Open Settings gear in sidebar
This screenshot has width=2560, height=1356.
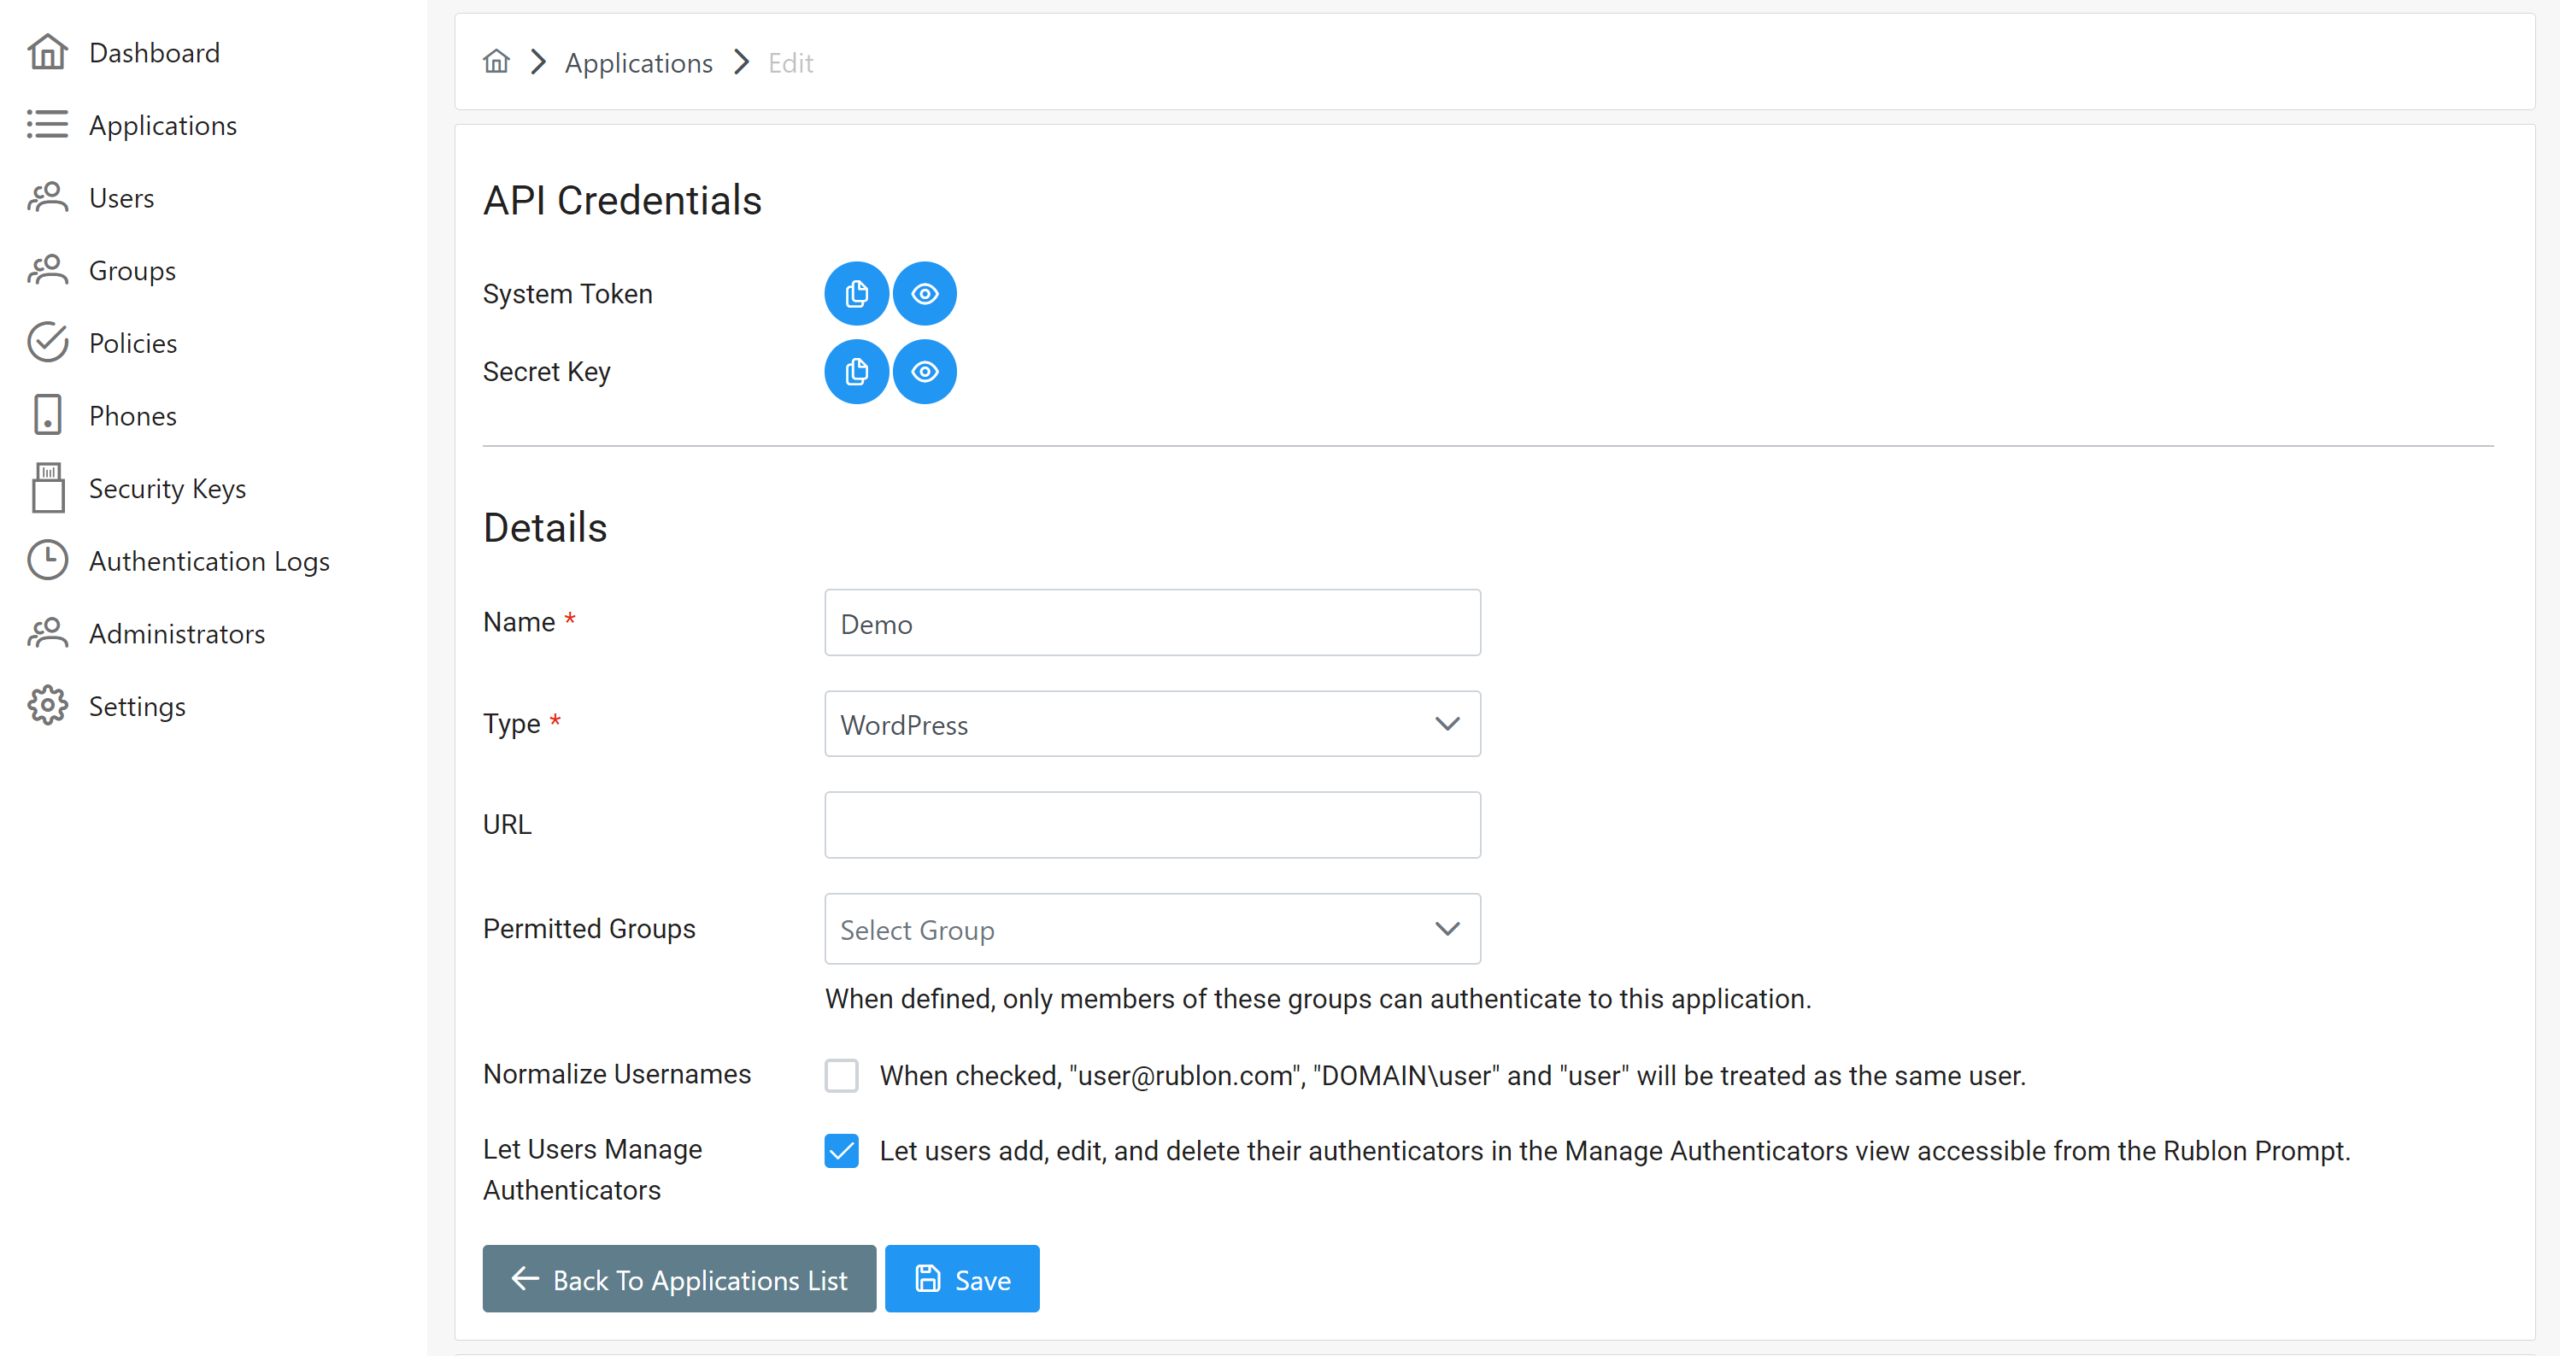click(x=48, y=706)
